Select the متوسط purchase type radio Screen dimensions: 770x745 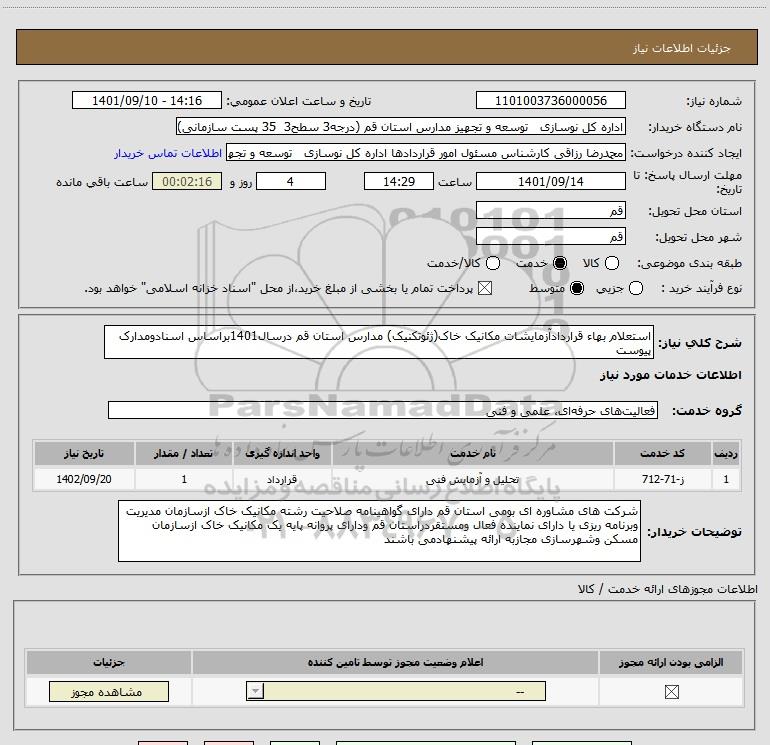[x=577, y=288]
